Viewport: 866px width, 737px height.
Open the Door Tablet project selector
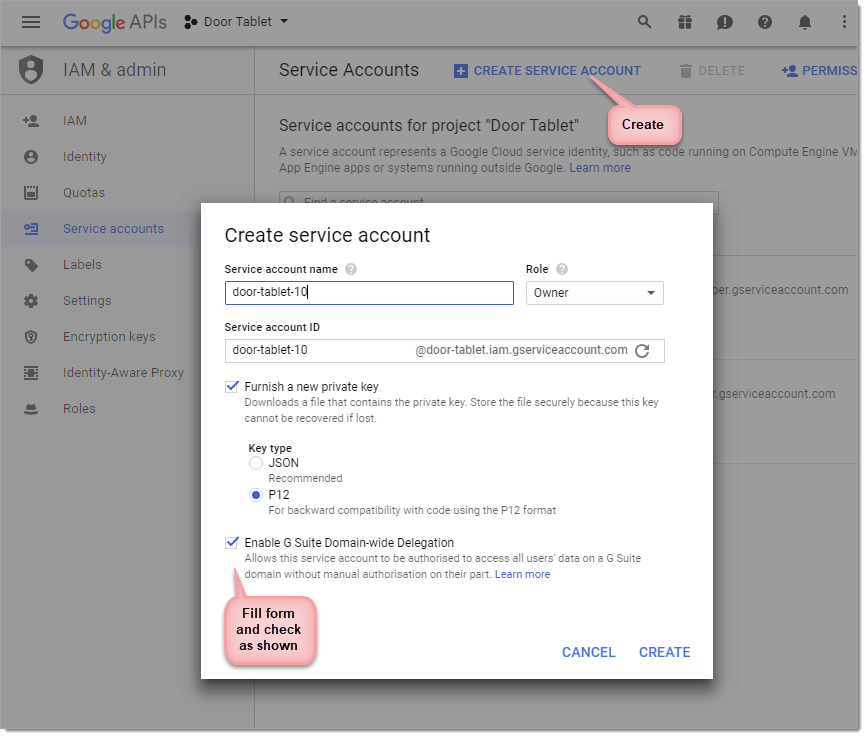237,22
